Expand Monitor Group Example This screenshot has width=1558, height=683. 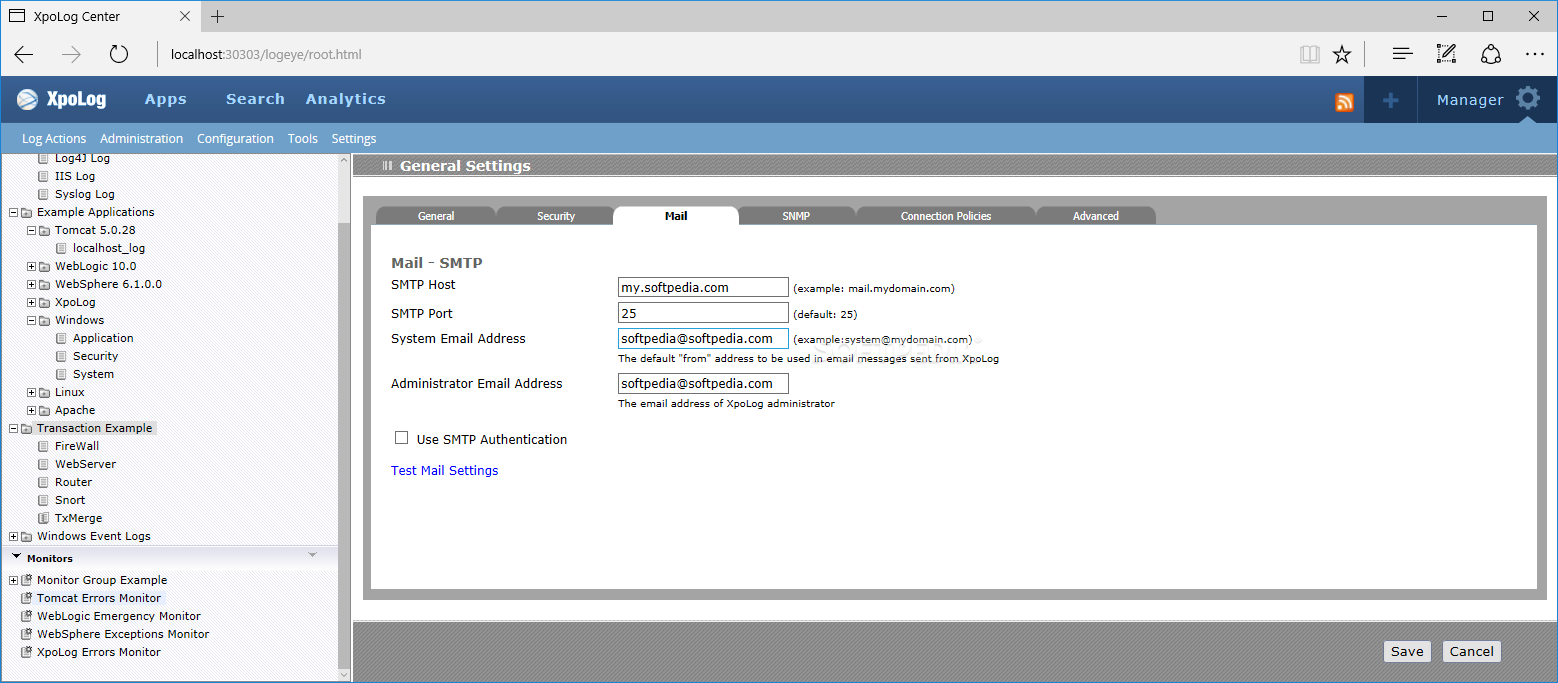[14, 580]
